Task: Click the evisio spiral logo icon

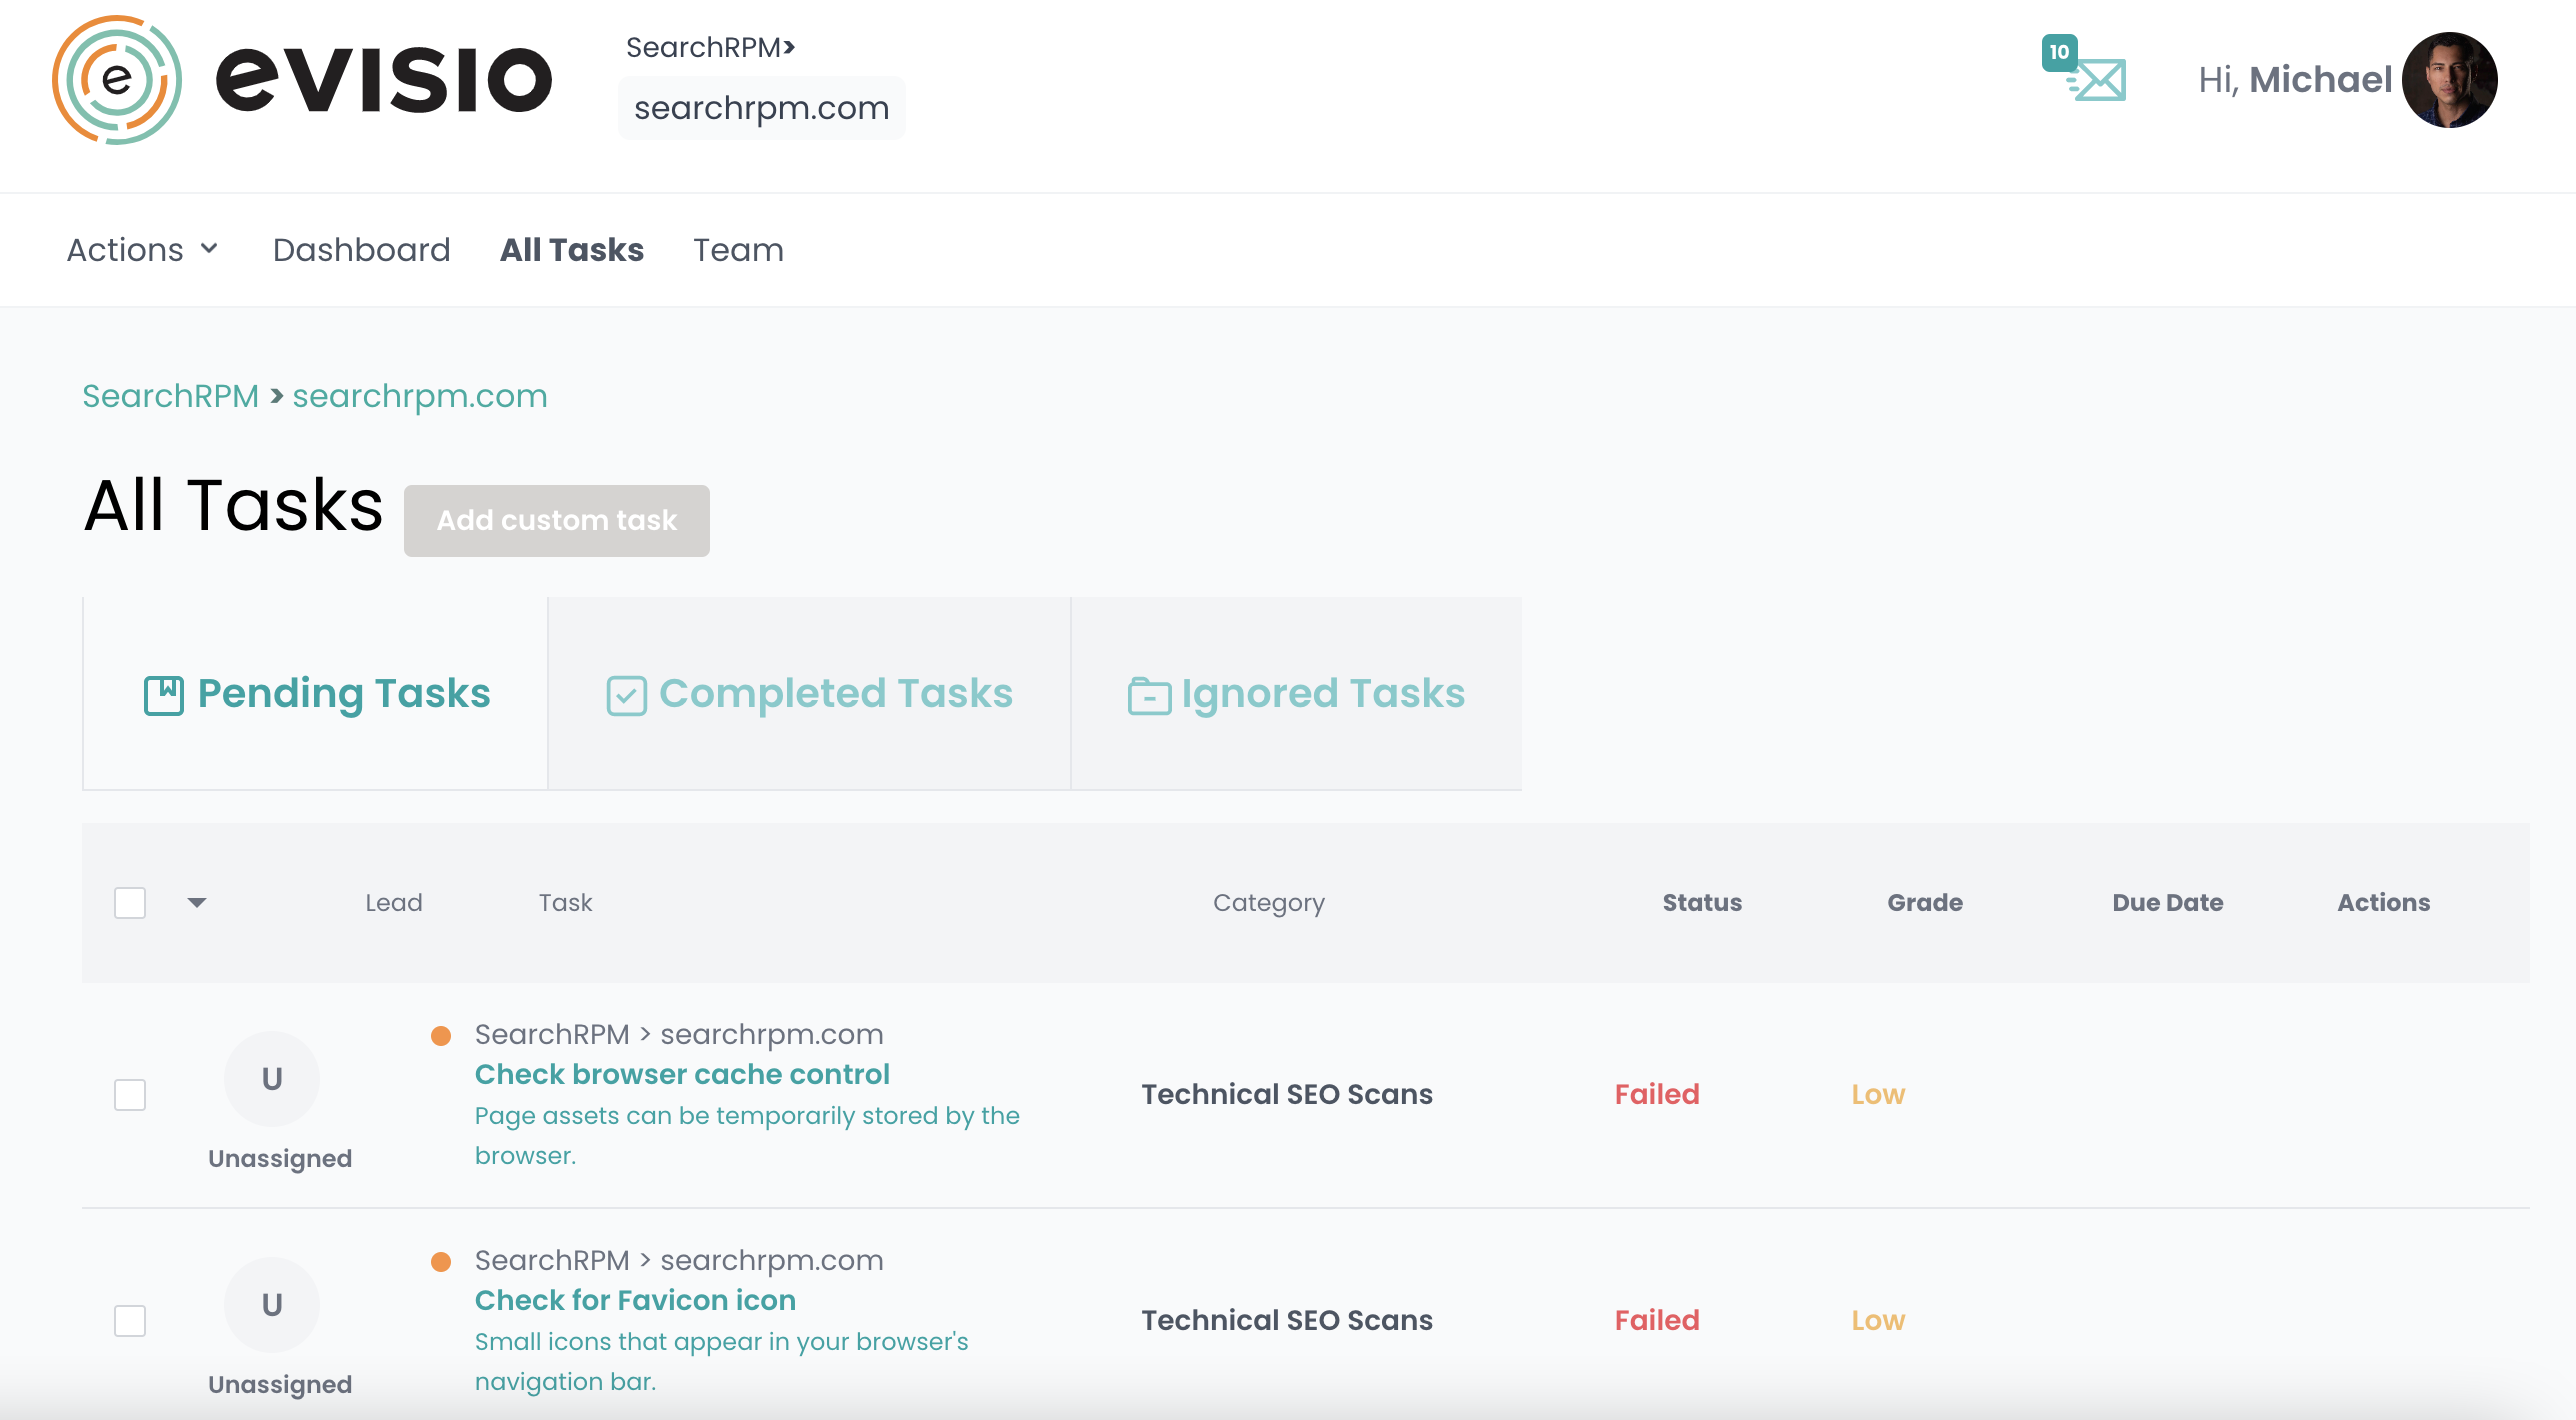Action: [117, 80]
